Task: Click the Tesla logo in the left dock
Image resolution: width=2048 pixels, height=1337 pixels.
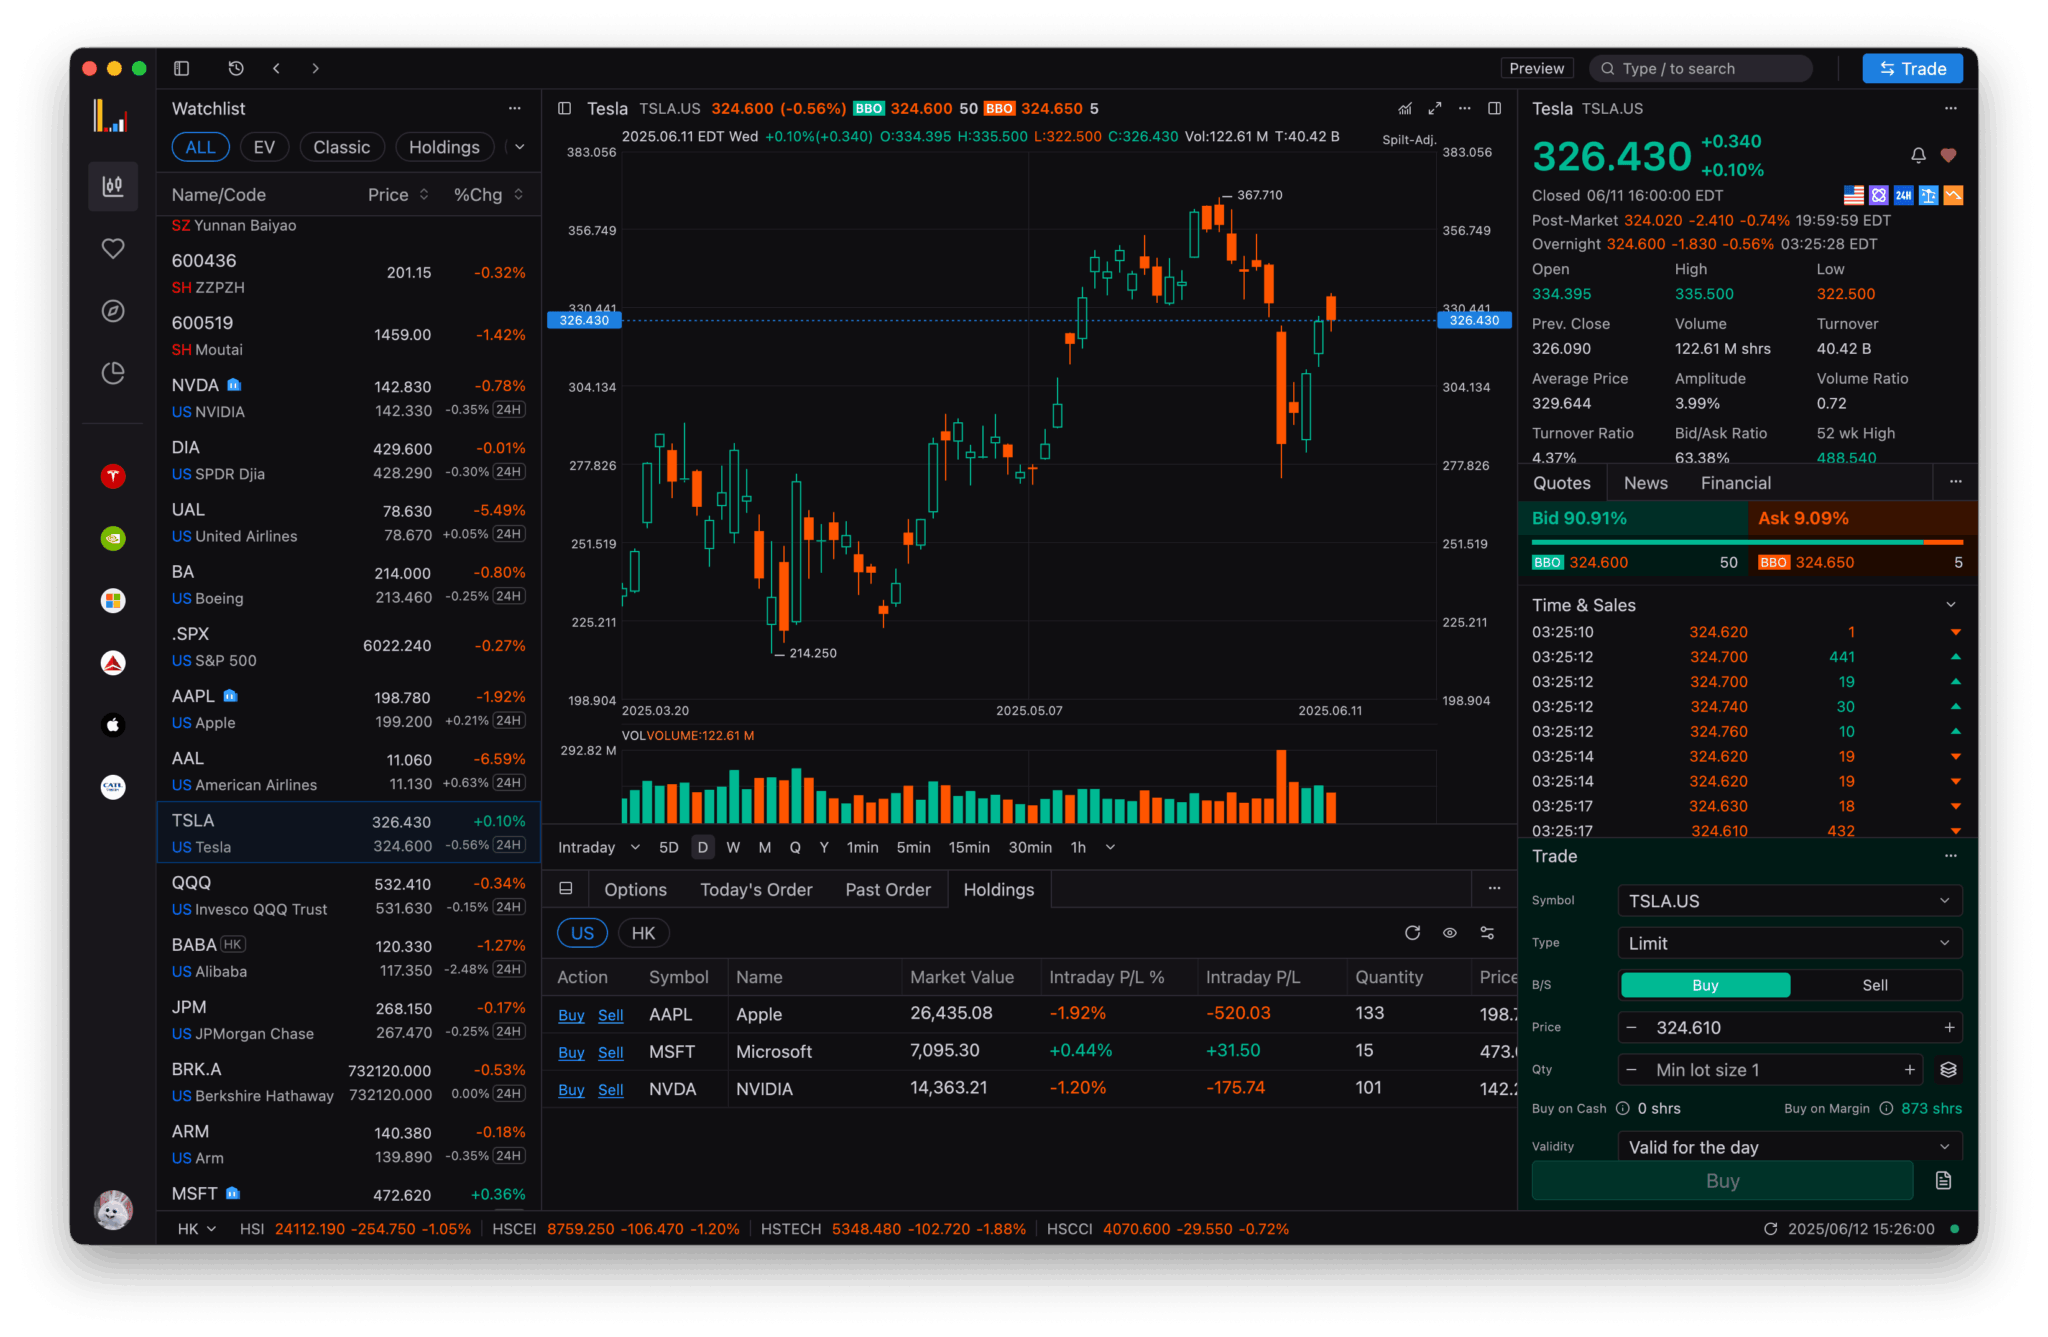Action: pos(113,477)
